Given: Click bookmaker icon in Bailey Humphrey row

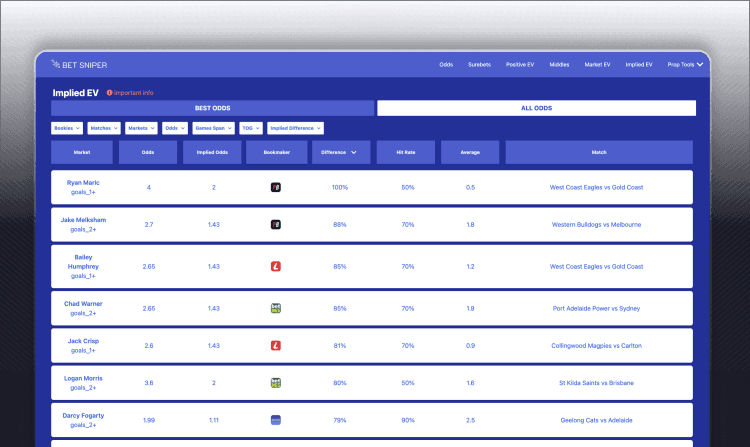Looking at the screenshot, I should pyautogui.click(x=276, y=266).
